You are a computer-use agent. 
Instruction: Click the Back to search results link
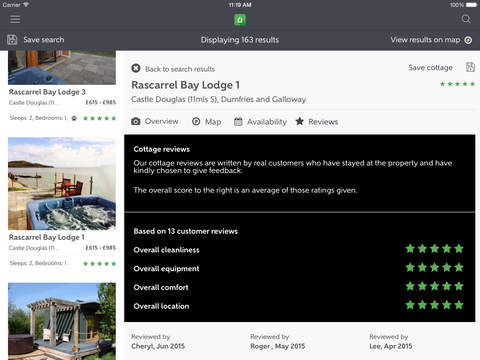coord(180,69)
